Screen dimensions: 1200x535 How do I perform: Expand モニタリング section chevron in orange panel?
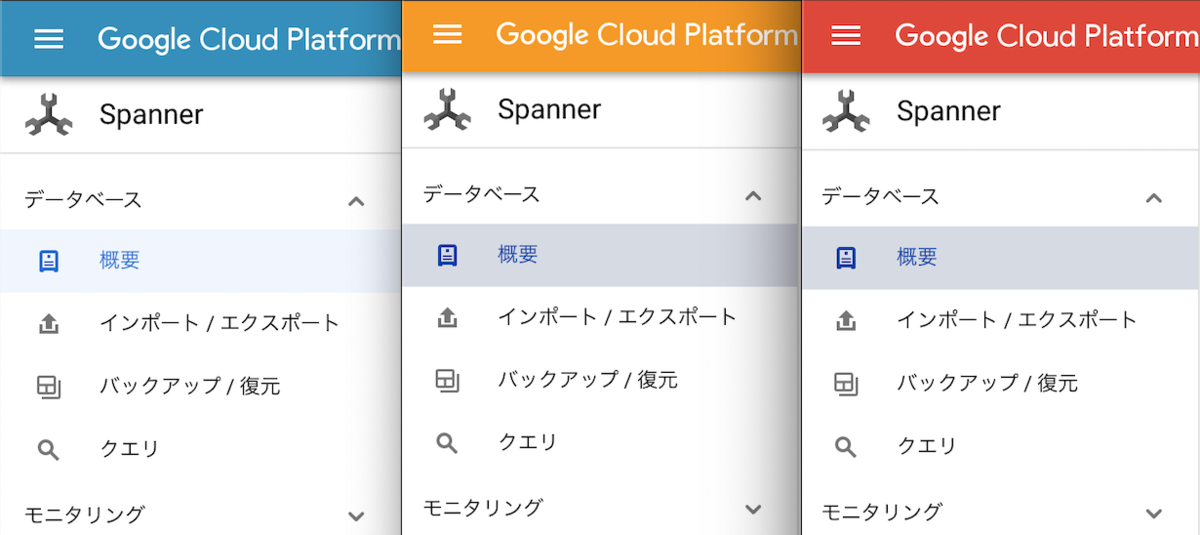click(x=755, y=509)
